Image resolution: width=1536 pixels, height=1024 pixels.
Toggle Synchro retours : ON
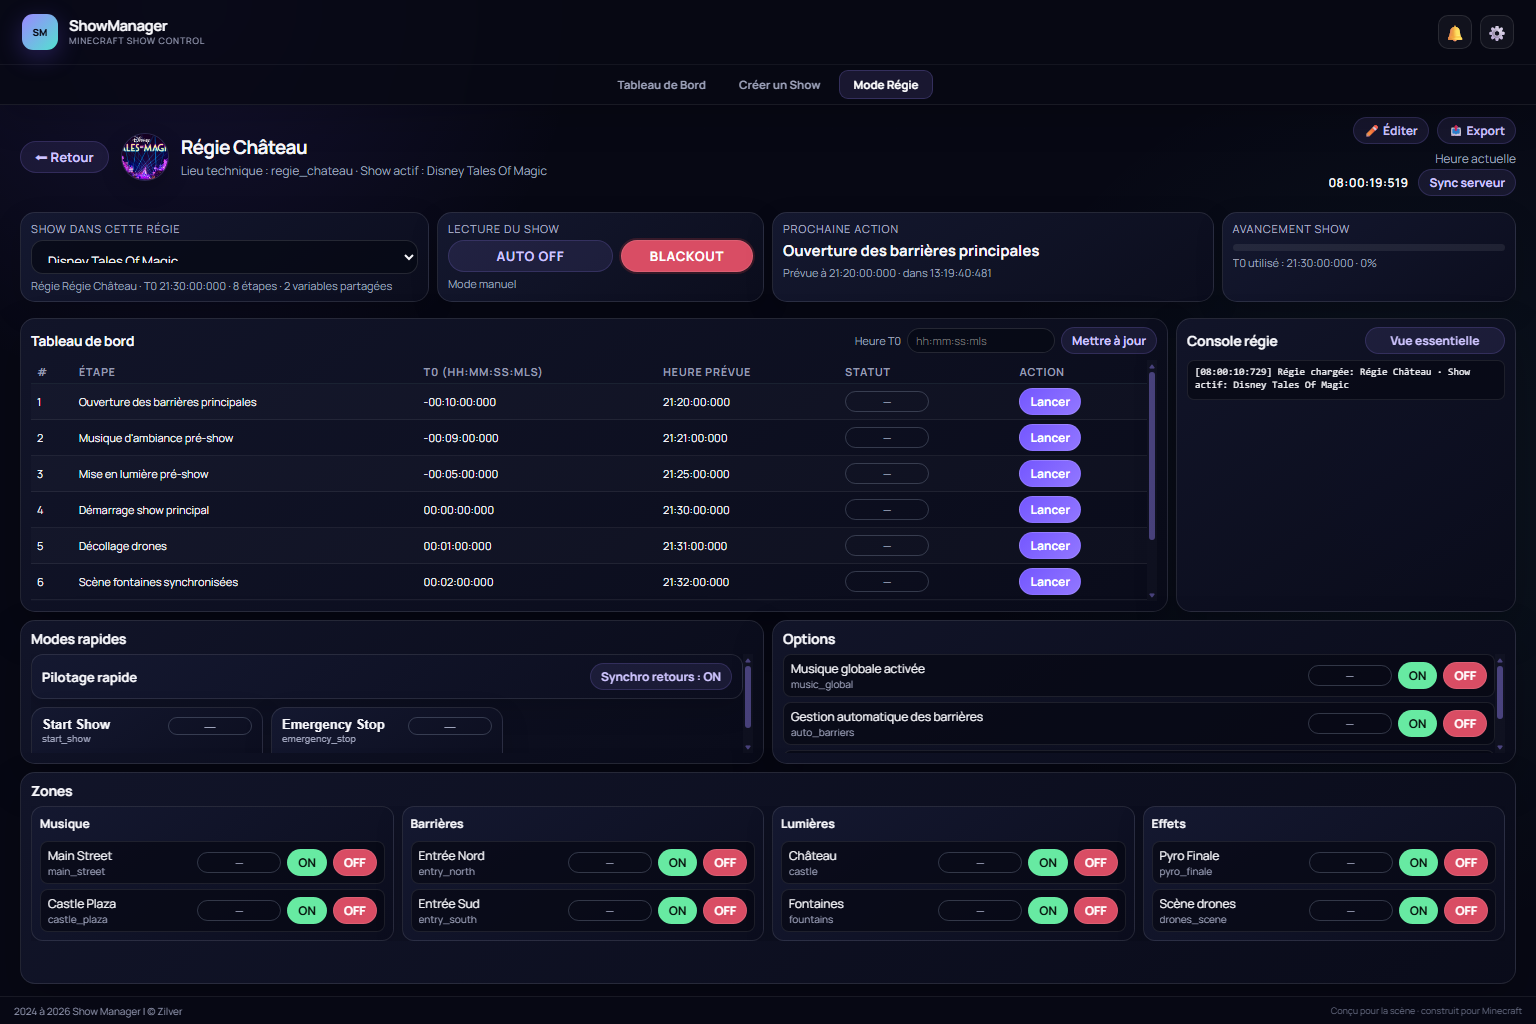(x=660, y=677)
